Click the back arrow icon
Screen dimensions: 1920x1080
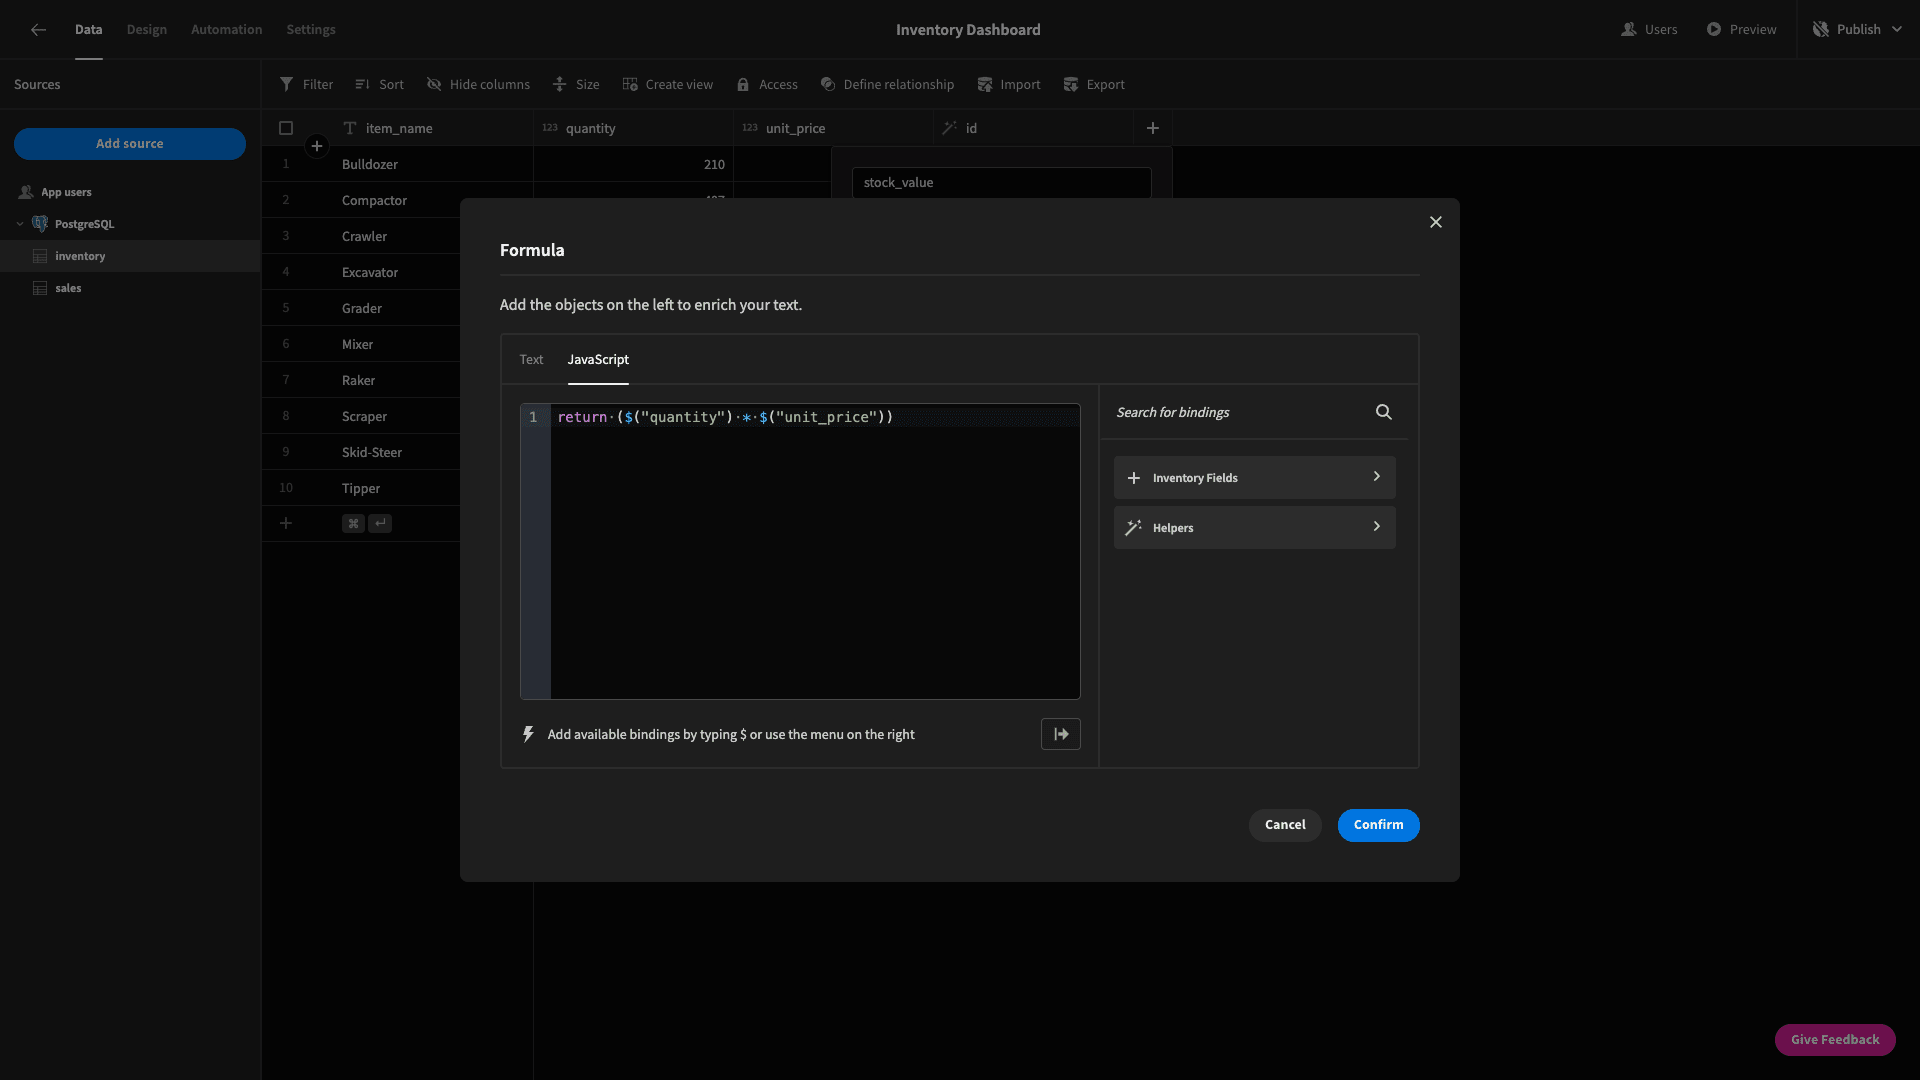coord(38,30)
